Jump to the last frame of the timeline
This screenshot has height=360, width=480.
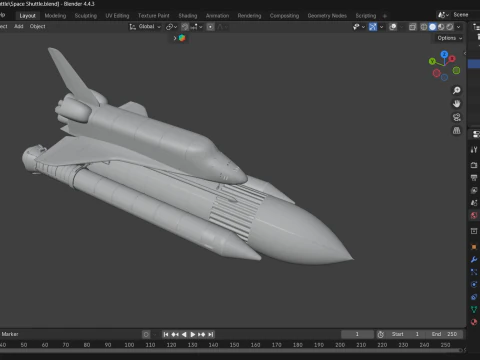(x=211, y=334)
